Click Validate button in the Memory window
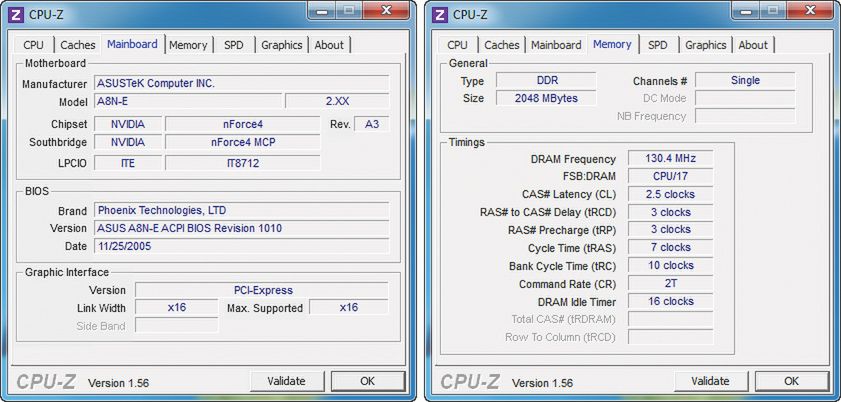 (710, 381)
